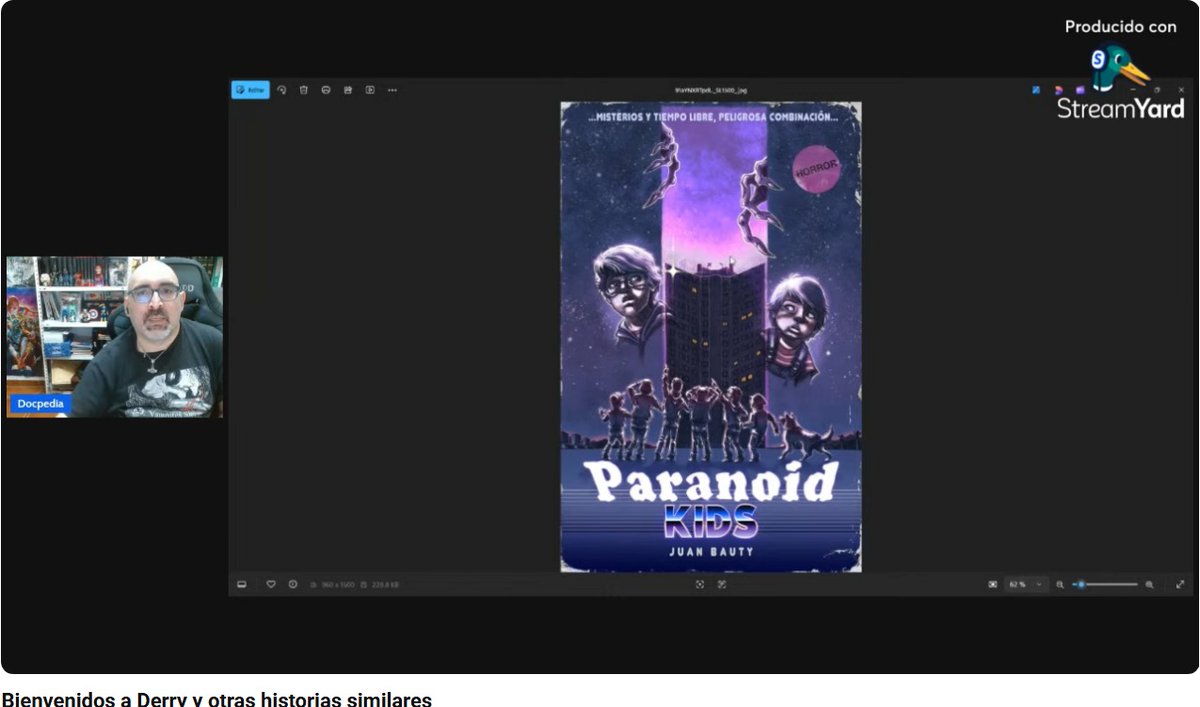Toggle the filmstrip at the bottom left
Viewport: 1200px width, 707px height.
[x=242, y=584]
